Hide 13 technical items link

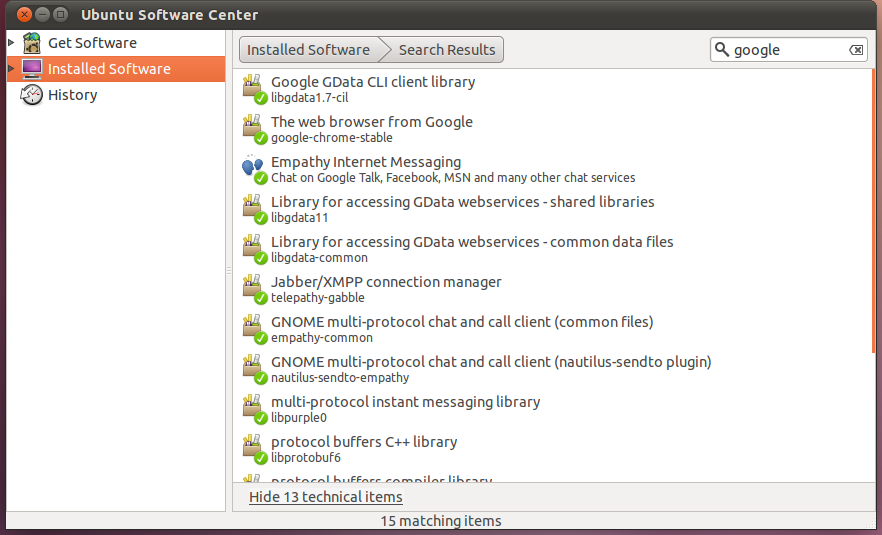pos(326,497)
